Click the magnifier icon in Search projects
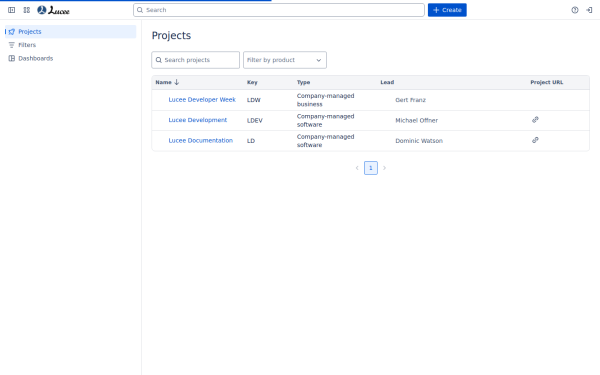The width and height of the screenshot is (600, 375). [158, 60]
